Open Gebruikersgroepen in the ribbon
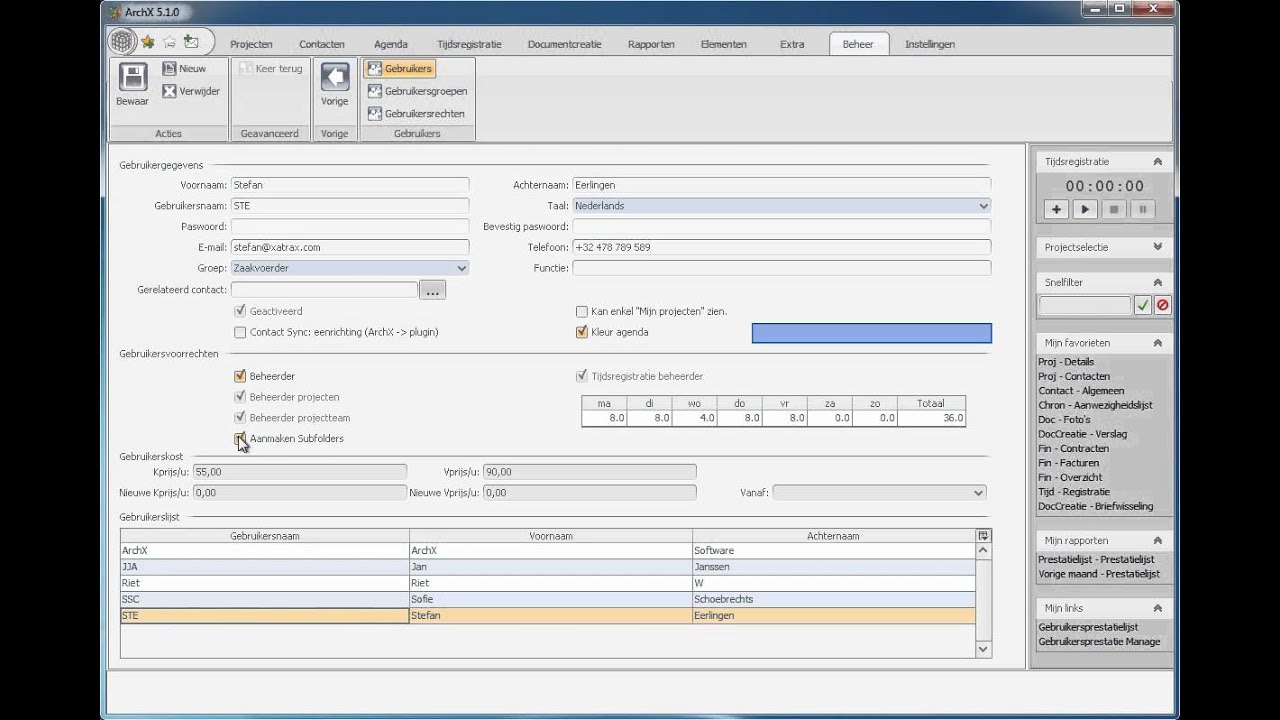The height and width of the screenshot is (720, 1280). click(417, 91)
